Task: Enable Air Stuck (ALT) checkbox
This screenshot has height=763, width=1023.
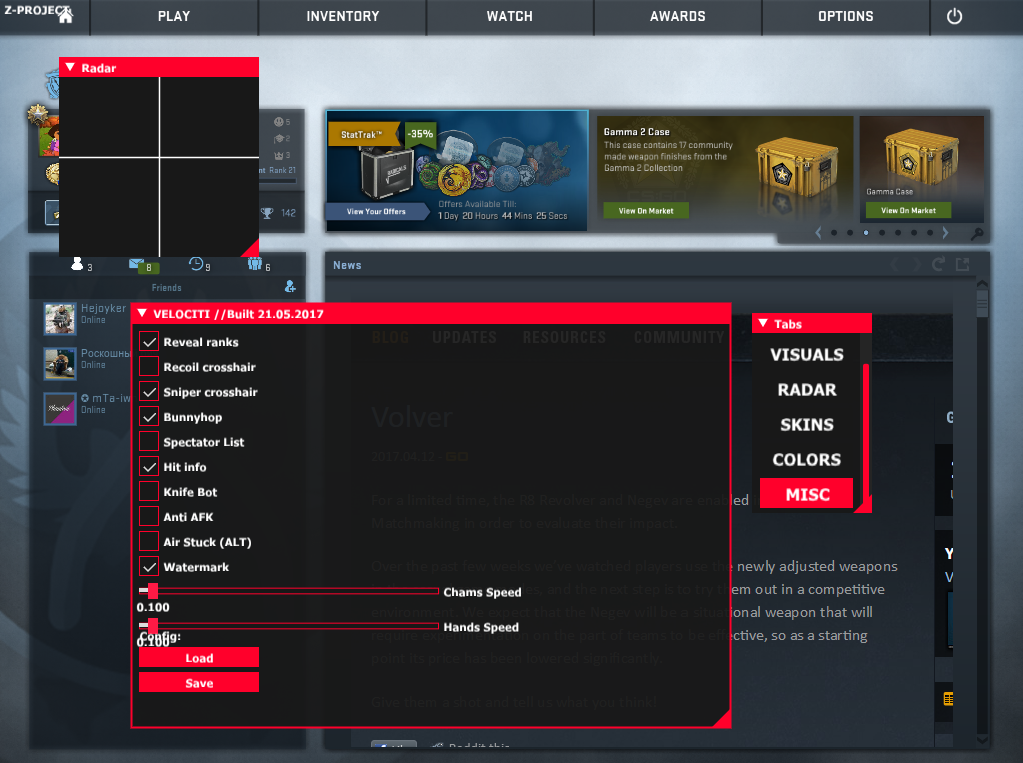Action: [x=149, y=541]
